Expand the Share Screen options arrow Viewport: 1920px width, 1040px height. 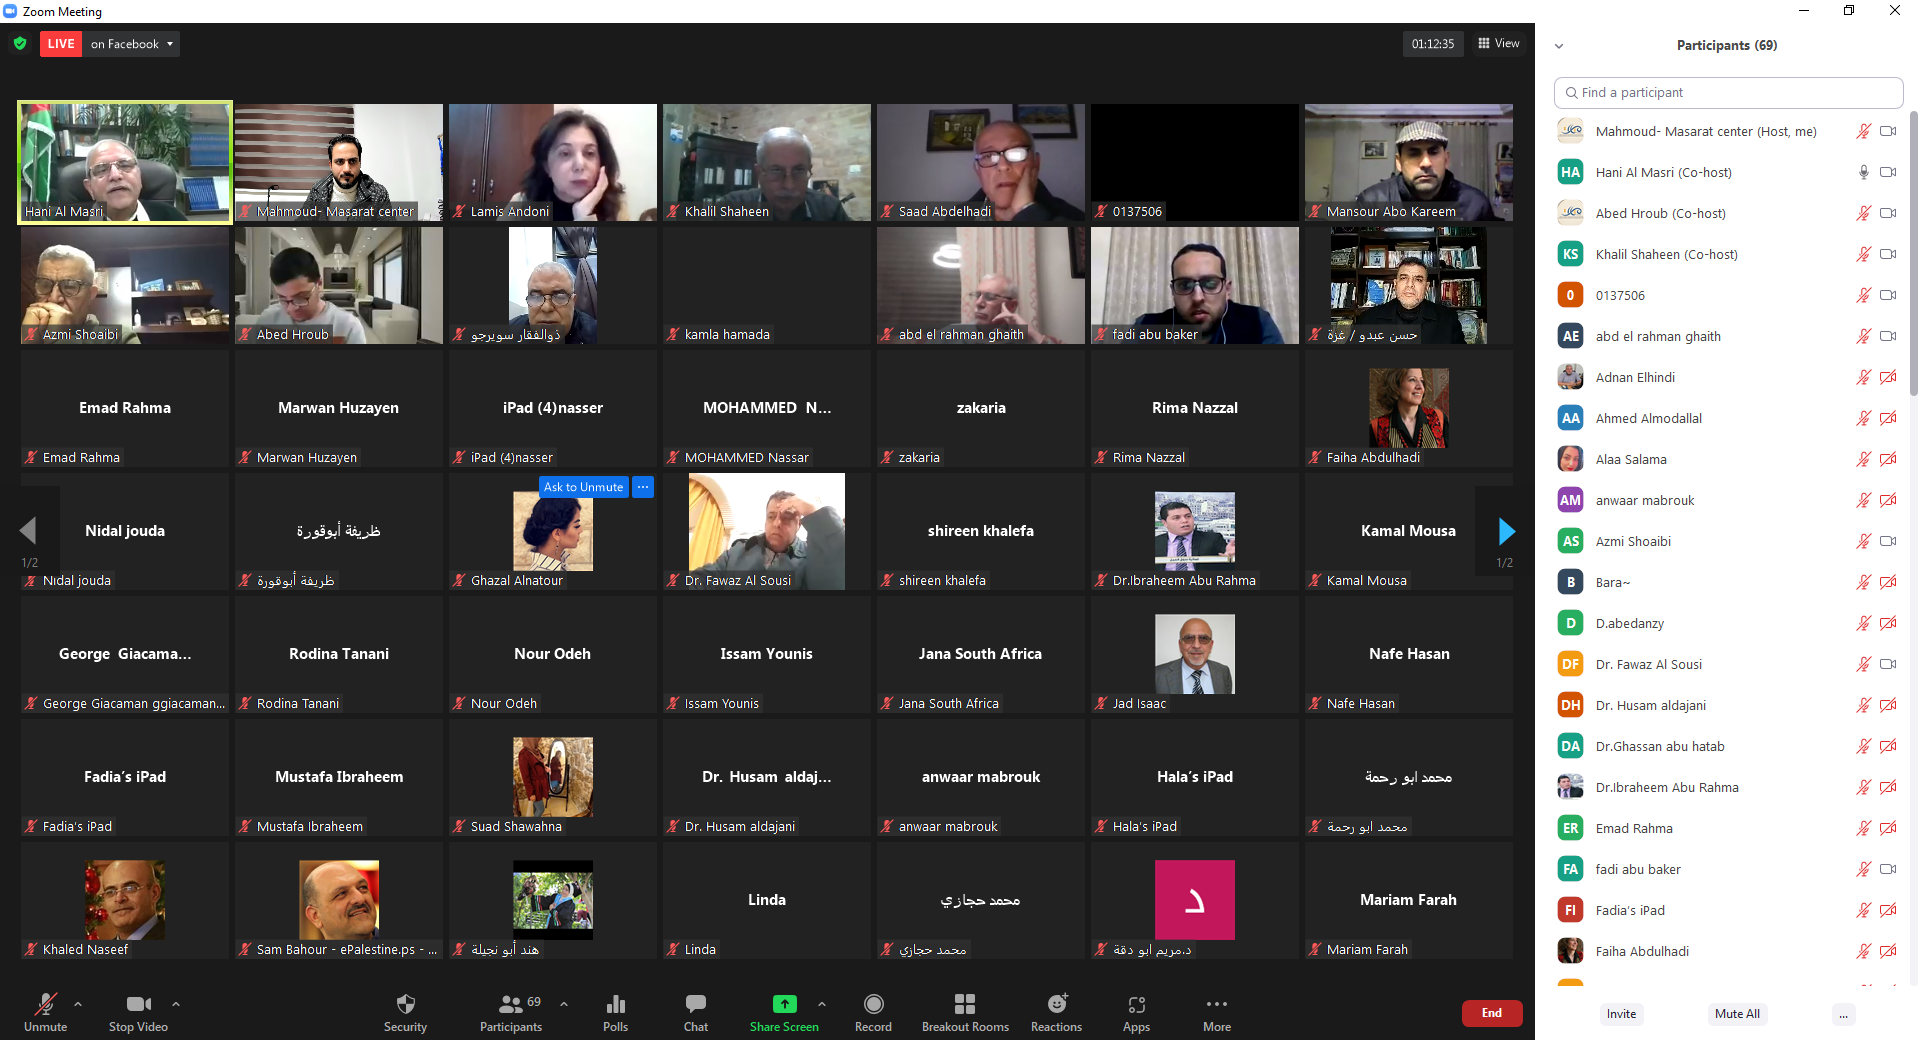click(822, 1004)
